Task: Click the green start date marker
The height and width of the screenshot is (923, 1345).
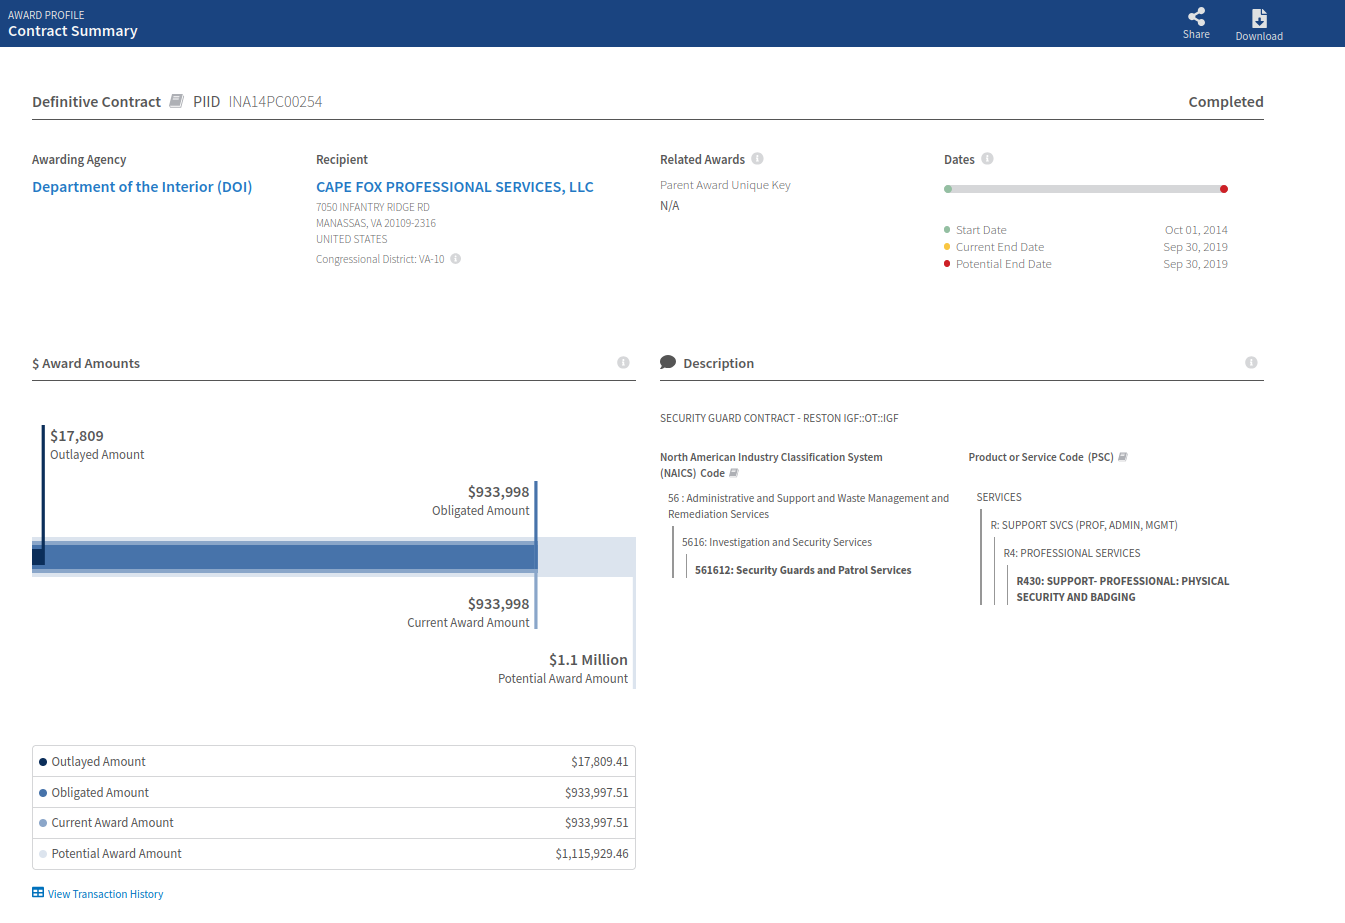Action: click(x=948, y=189)
